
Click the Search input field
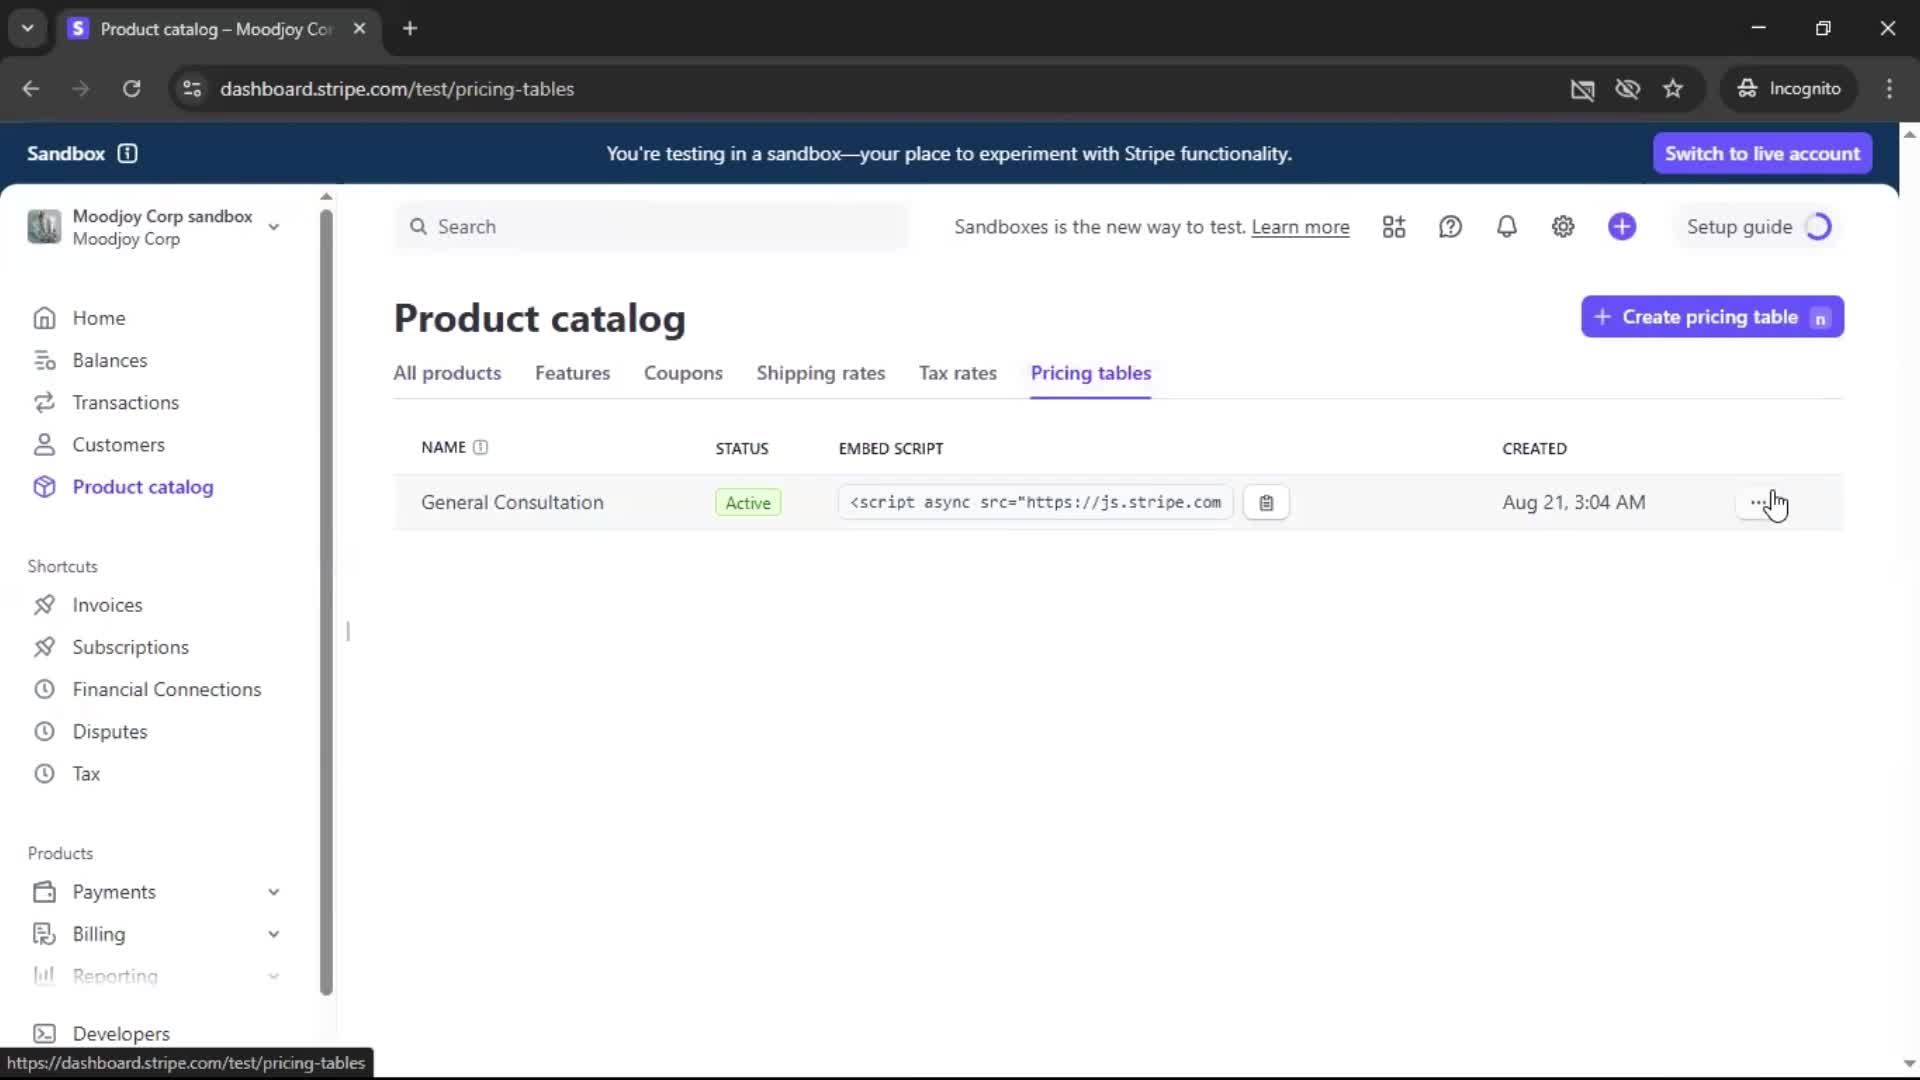pyautogui.click(x=650, y=227)
